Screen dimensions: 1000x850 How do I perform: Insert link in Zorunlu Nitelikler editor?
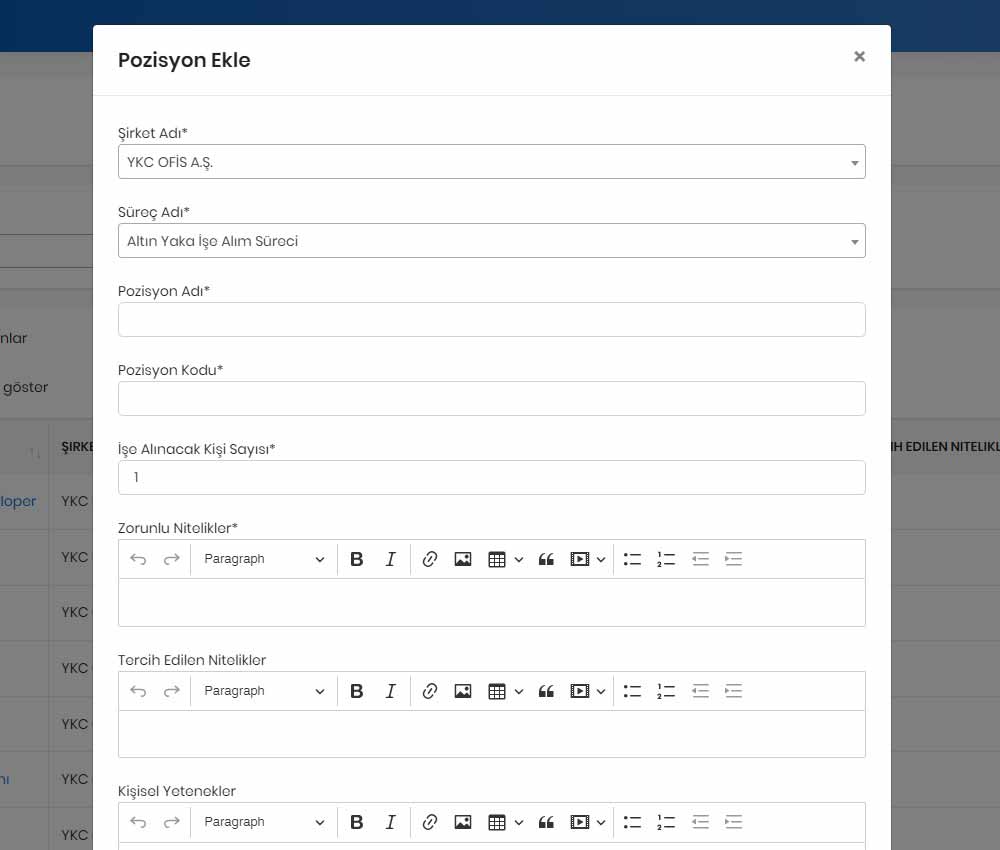[429, 559]
